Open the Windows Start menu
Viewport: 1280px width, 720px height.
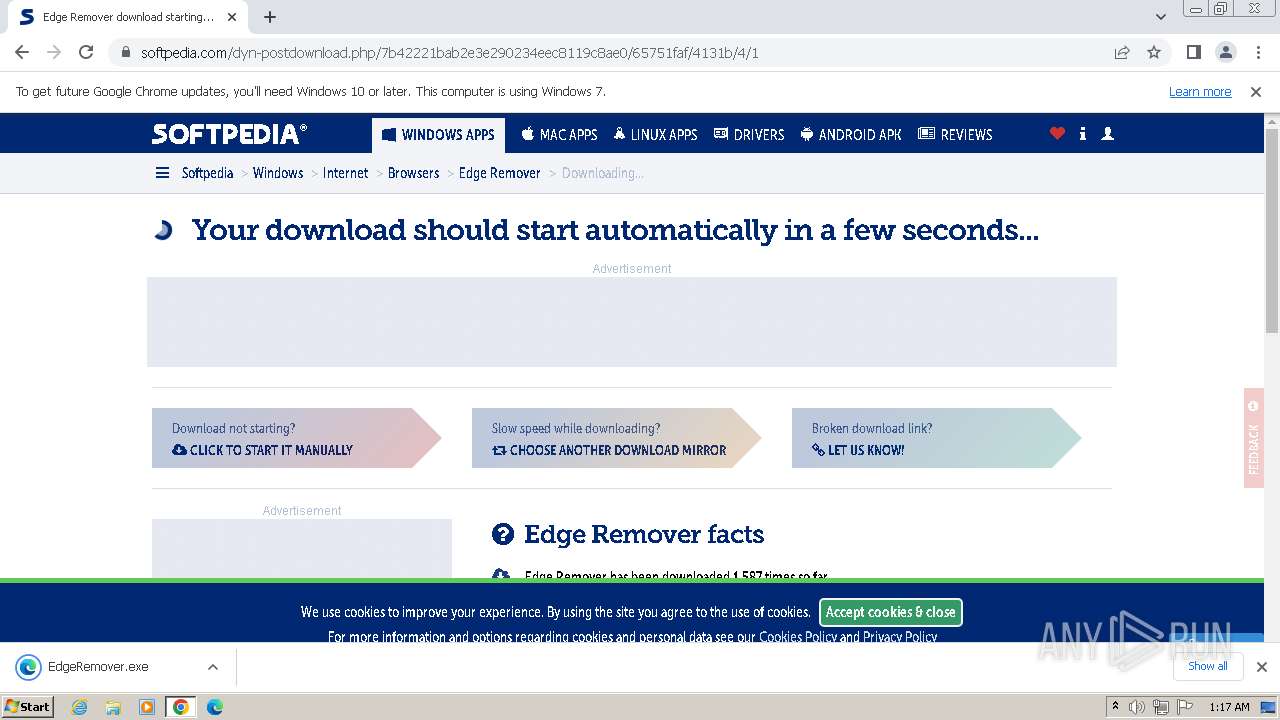28,706
